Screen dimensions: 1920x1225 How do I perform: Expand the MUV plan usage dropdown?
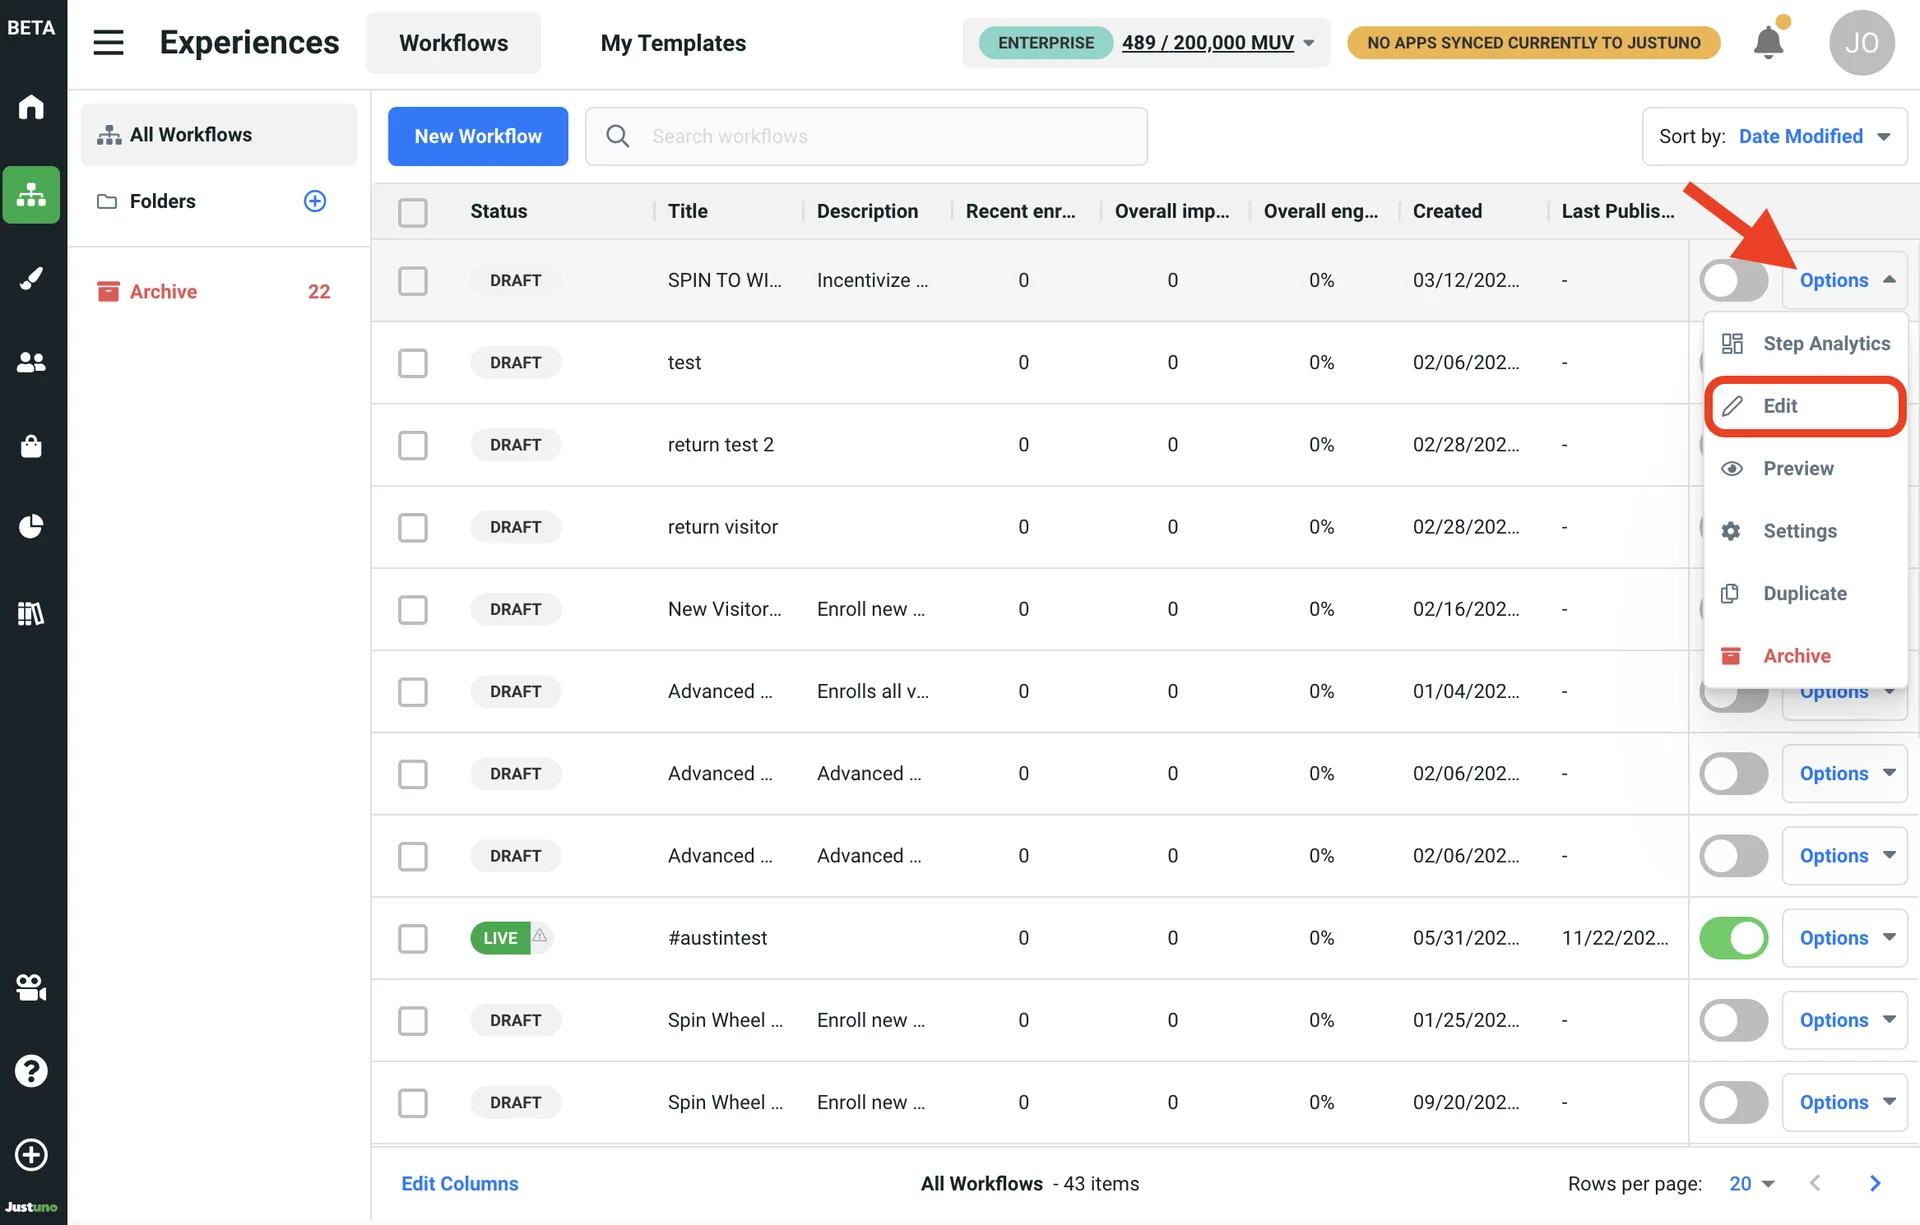pos(1309,43)
